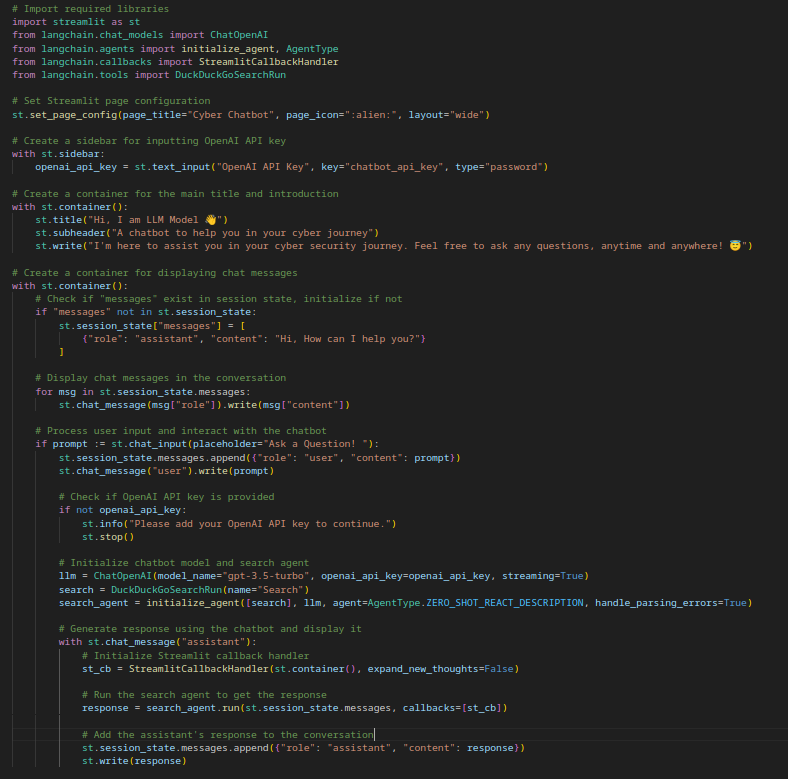Click the "text_input" method name
This screenshot has width=788, height=779.
pos(181,167)
